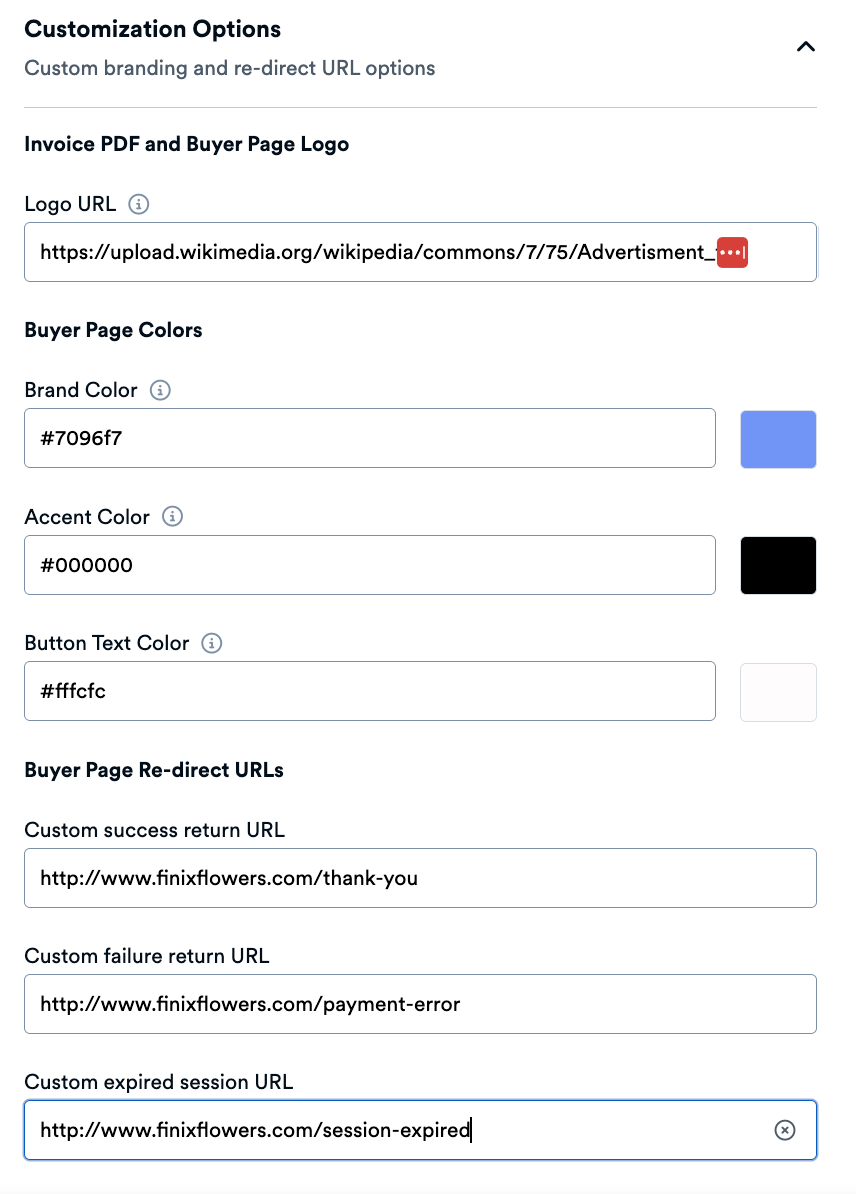Click the Logo URL label text

tap(70, 204)
